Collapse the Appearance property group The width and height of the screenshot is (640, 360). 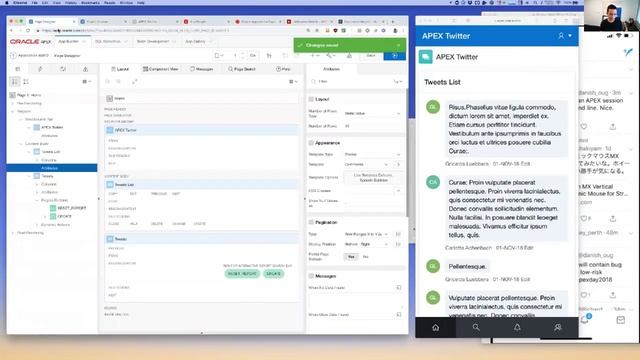311,143
